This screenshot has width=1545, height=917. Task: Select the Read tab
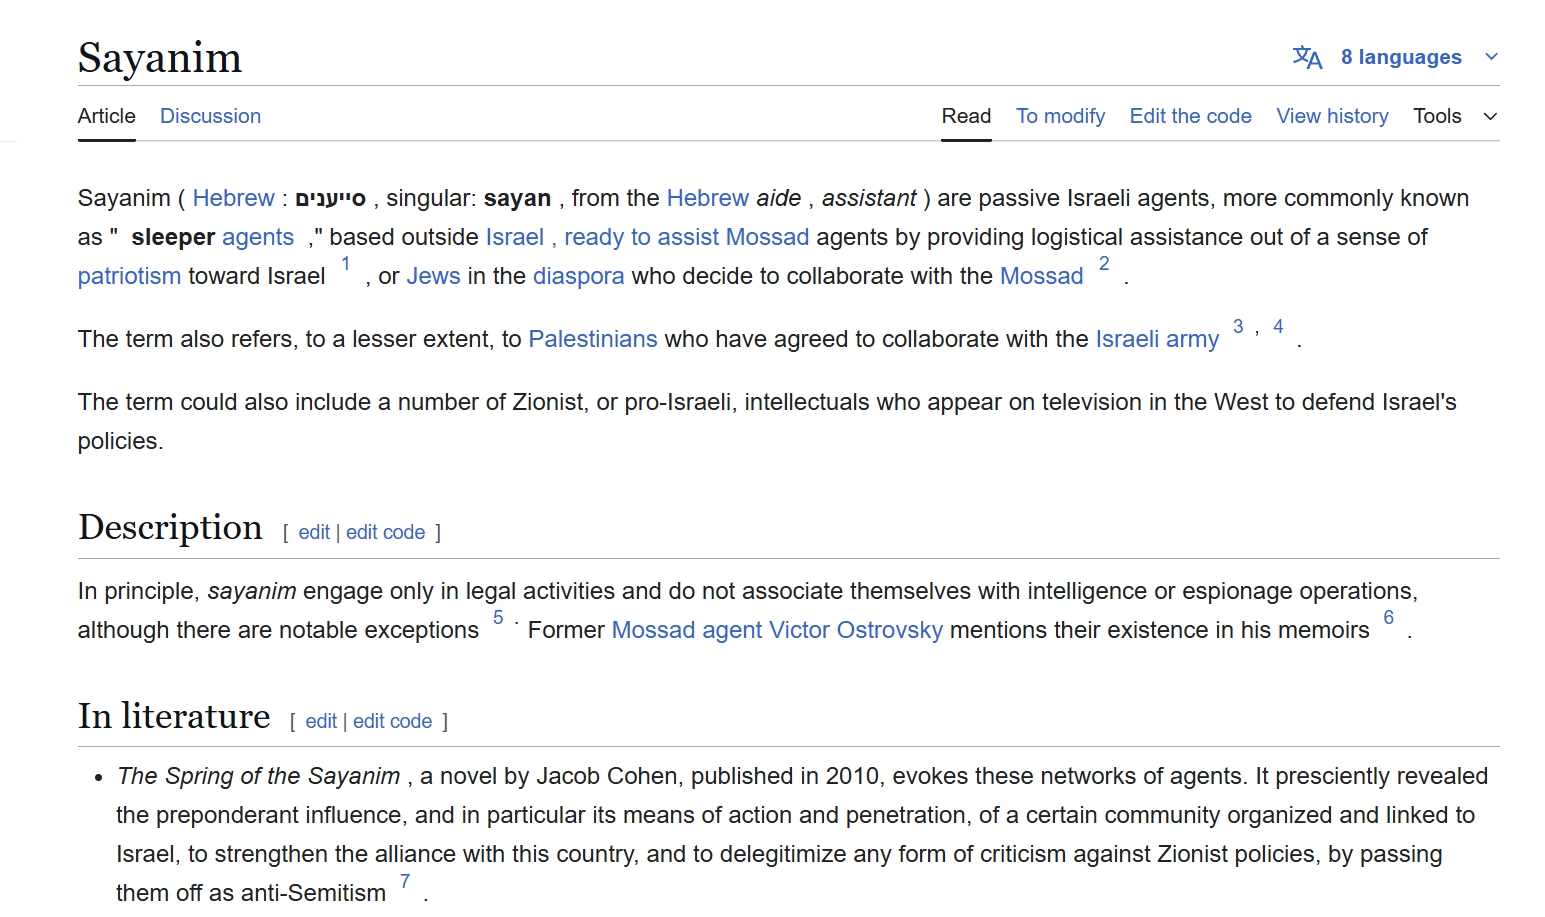point(966,116)
